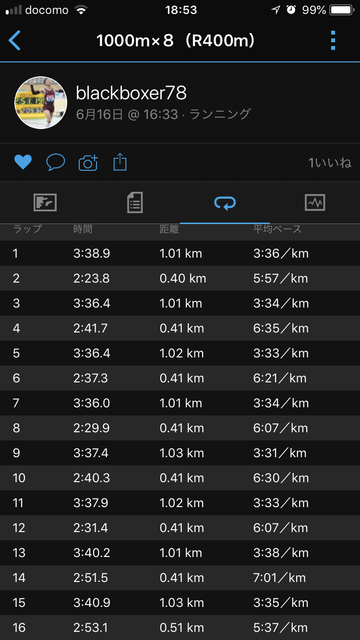Screen dimensions: 360x640
Task: Select lap 1 row with 3:38.9
Action: (x=180, y=253)
